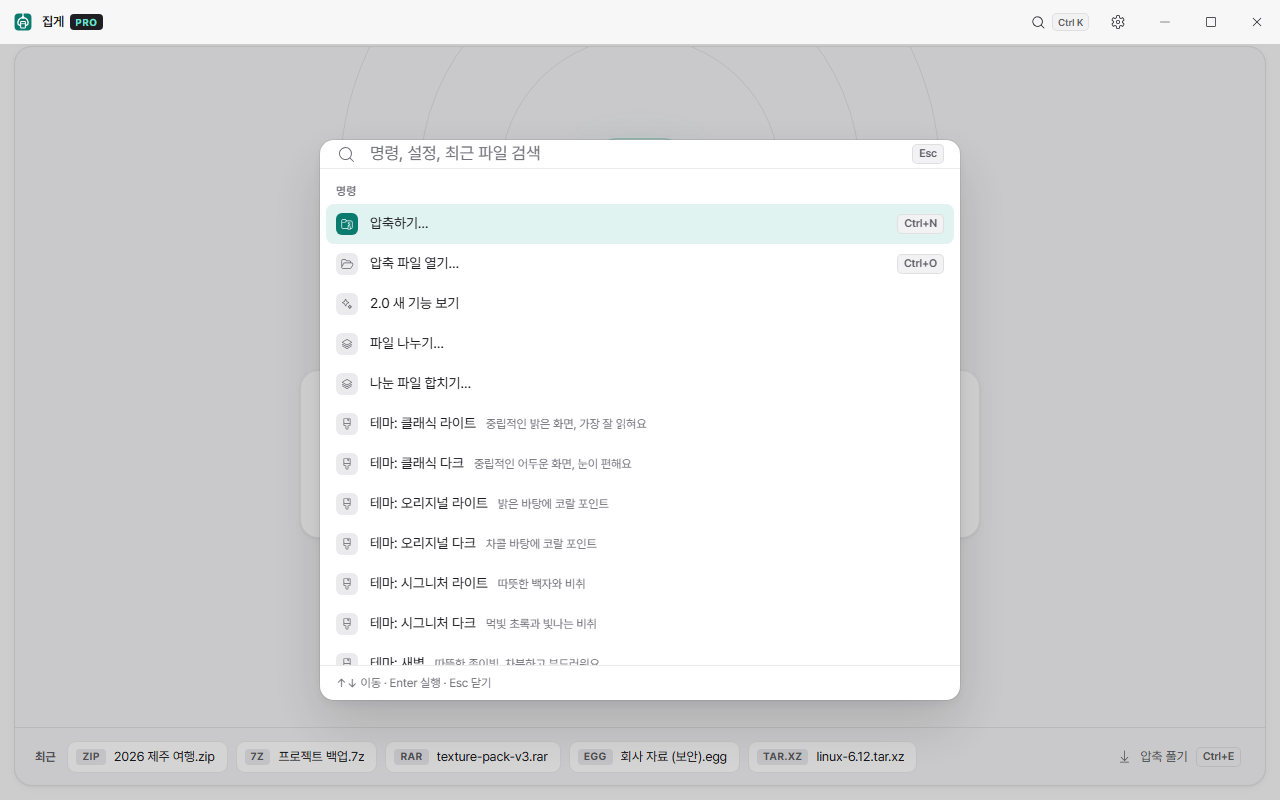Open recent file linux-6.12.tar.xz

(x=832, y=757)
